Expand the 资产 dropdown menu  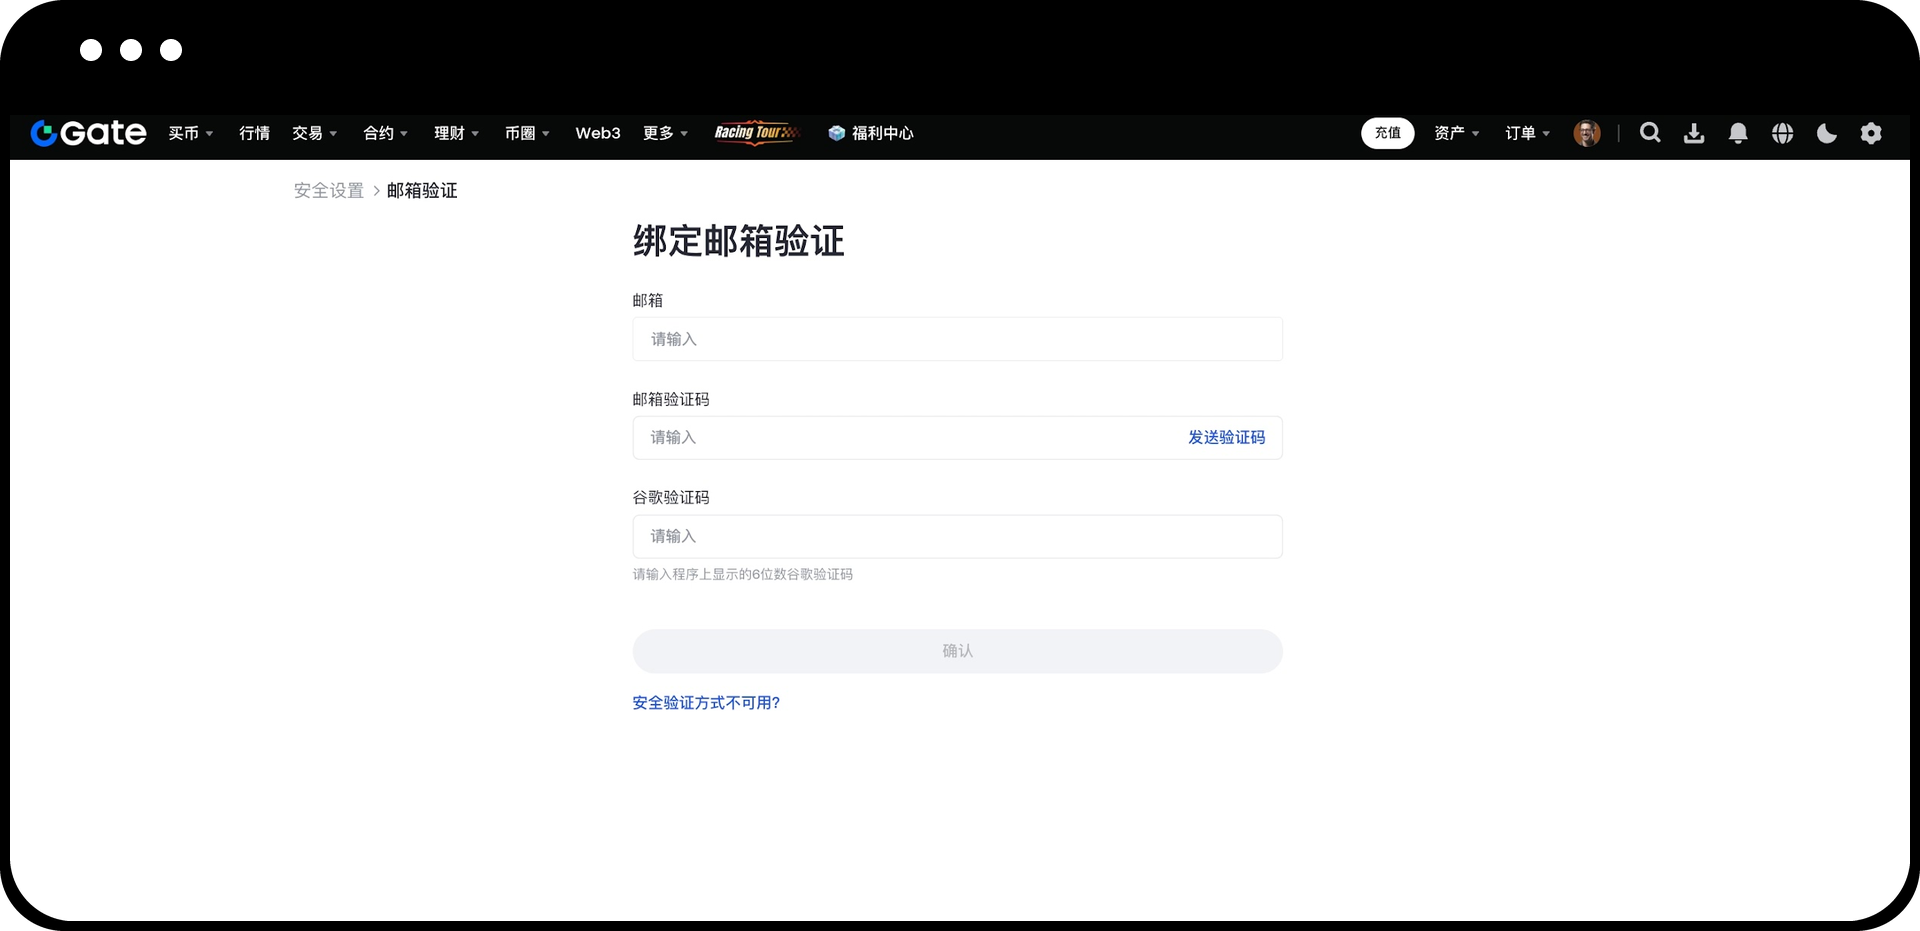pos(1456,133)
